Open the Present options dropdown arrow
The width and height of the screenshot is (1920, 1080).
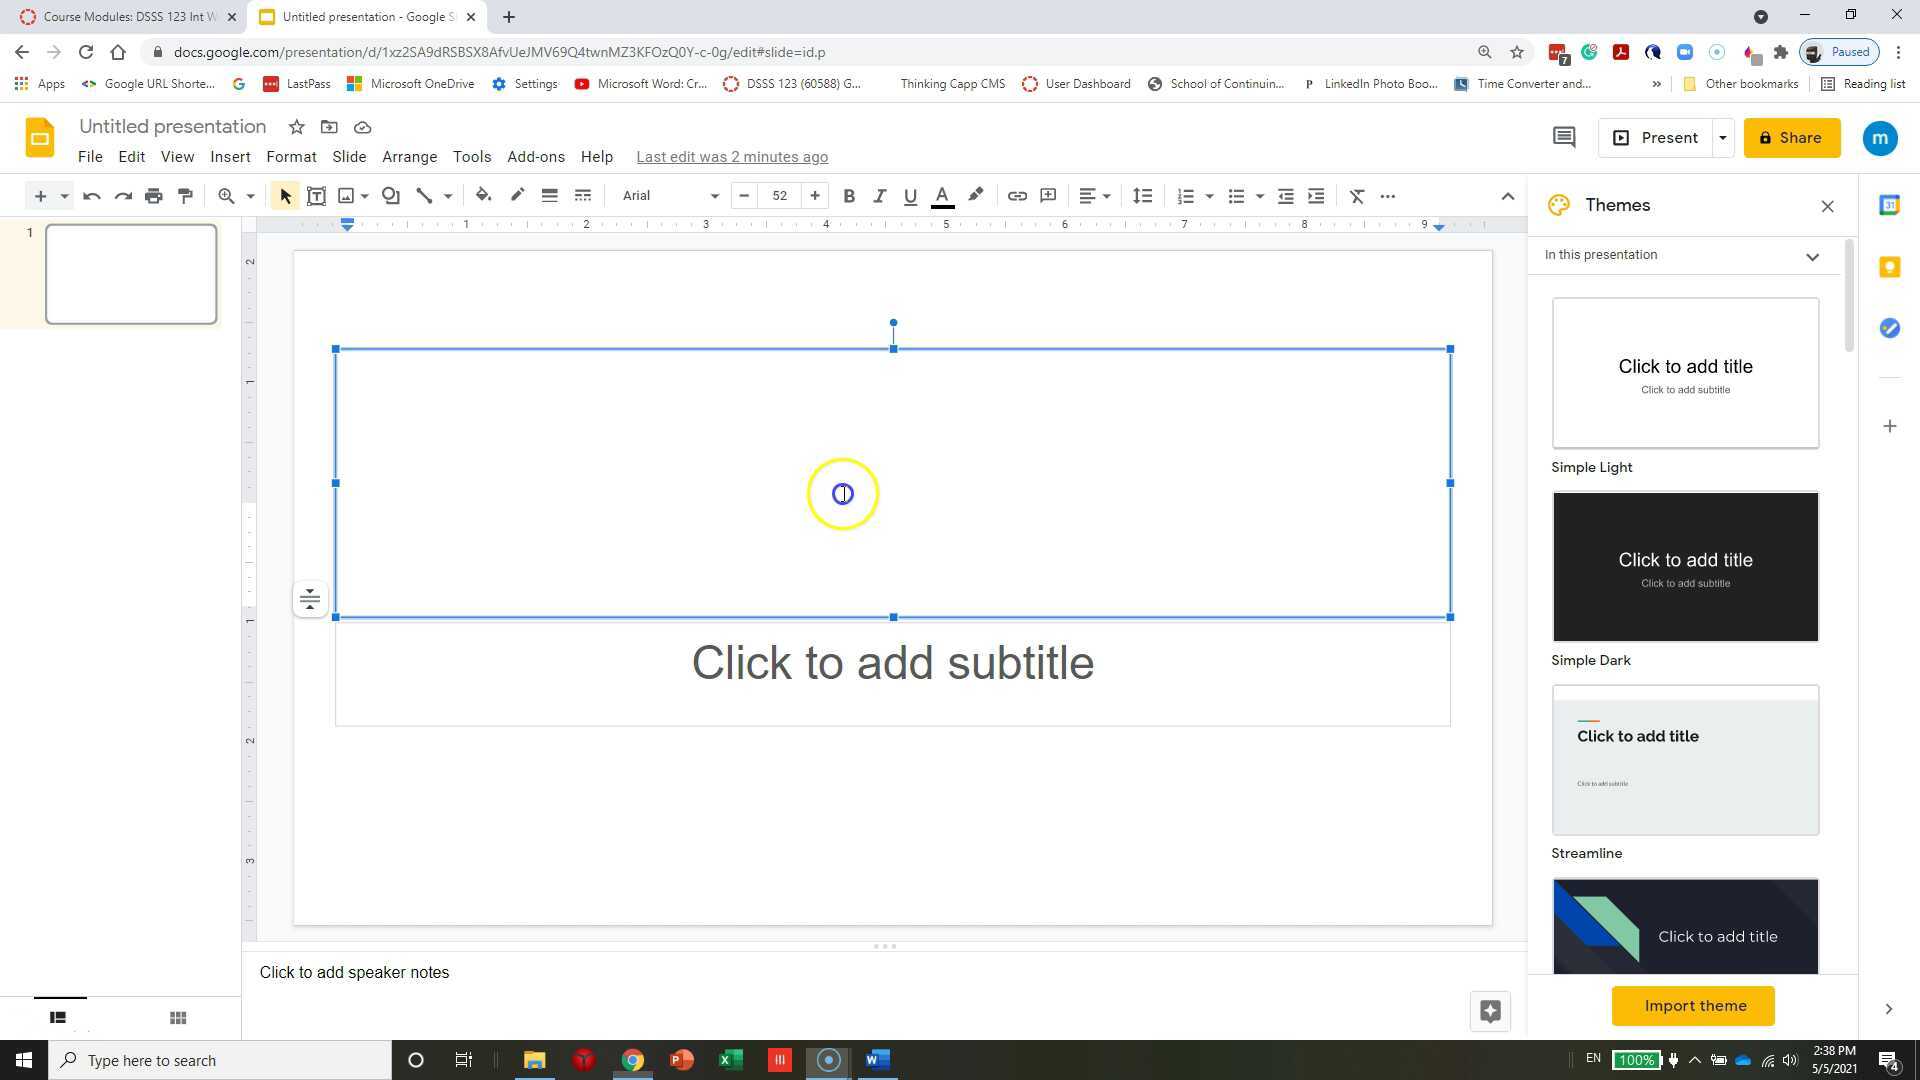tap(1722, 137)
